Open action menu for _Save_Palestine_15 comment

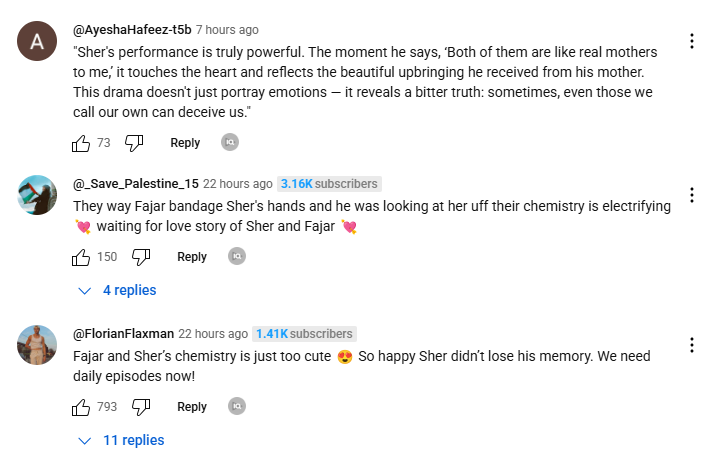click(x=692, y=195)
